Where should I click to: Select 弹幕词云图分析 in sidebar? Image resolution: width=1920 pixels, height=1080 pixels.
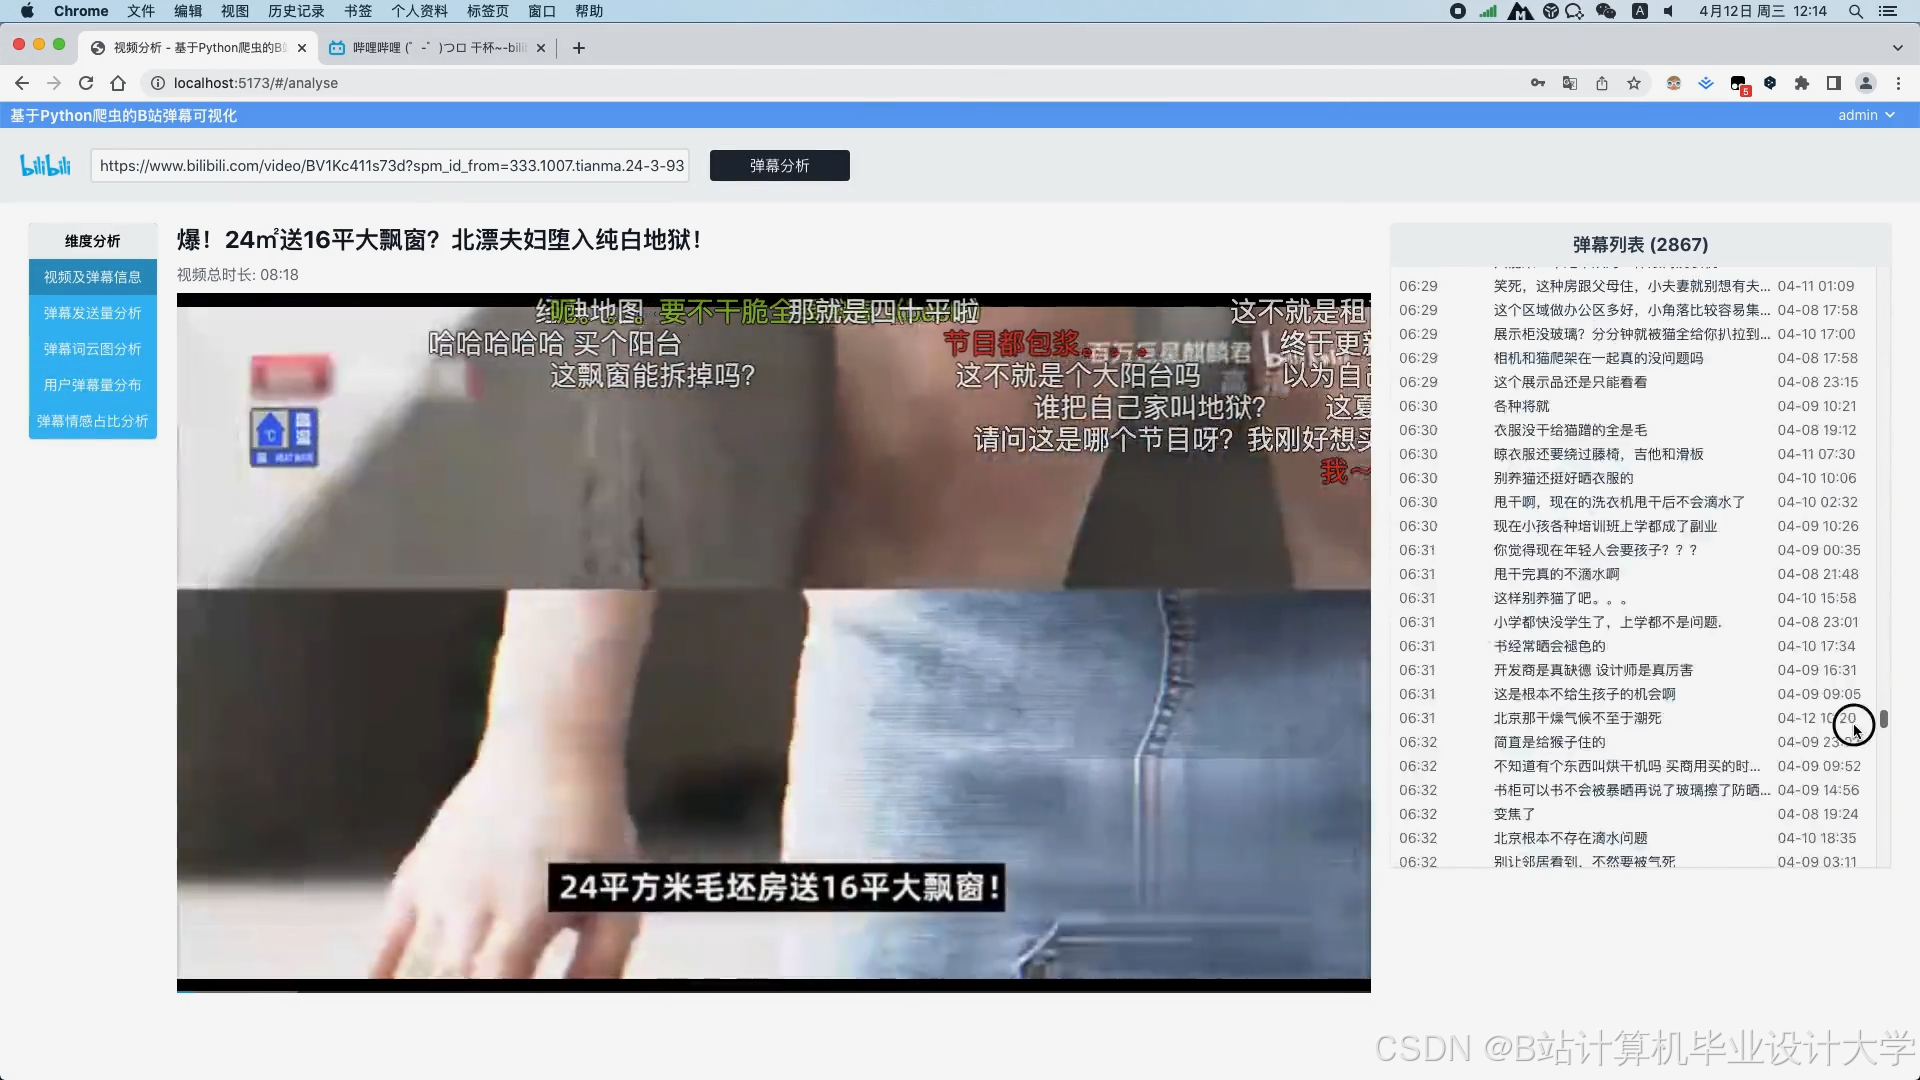tap(93, 349)
